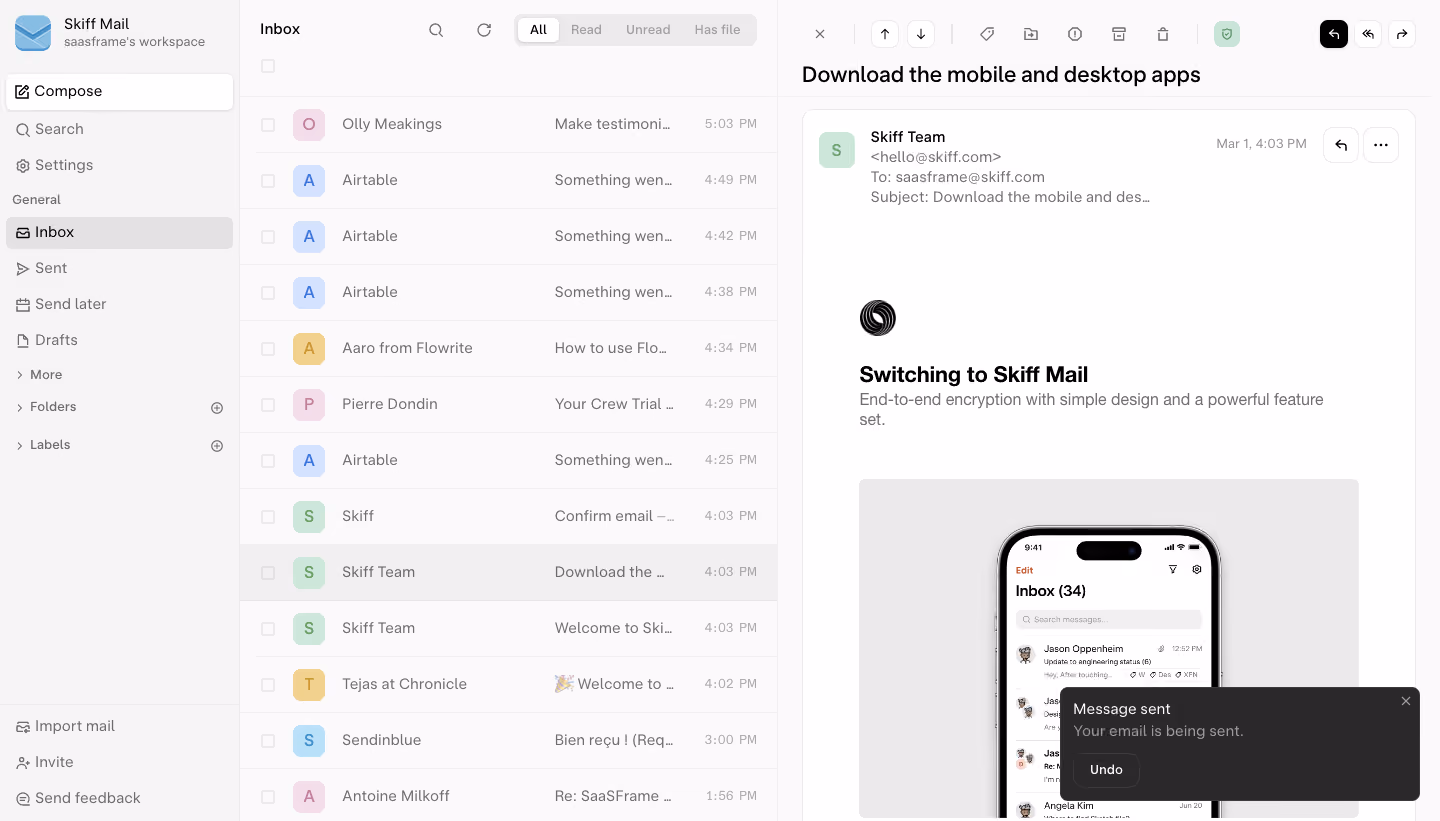Check the Olly Meakings email checkbox
This screenshot has height=821, width=1440.
coord(268,125)
